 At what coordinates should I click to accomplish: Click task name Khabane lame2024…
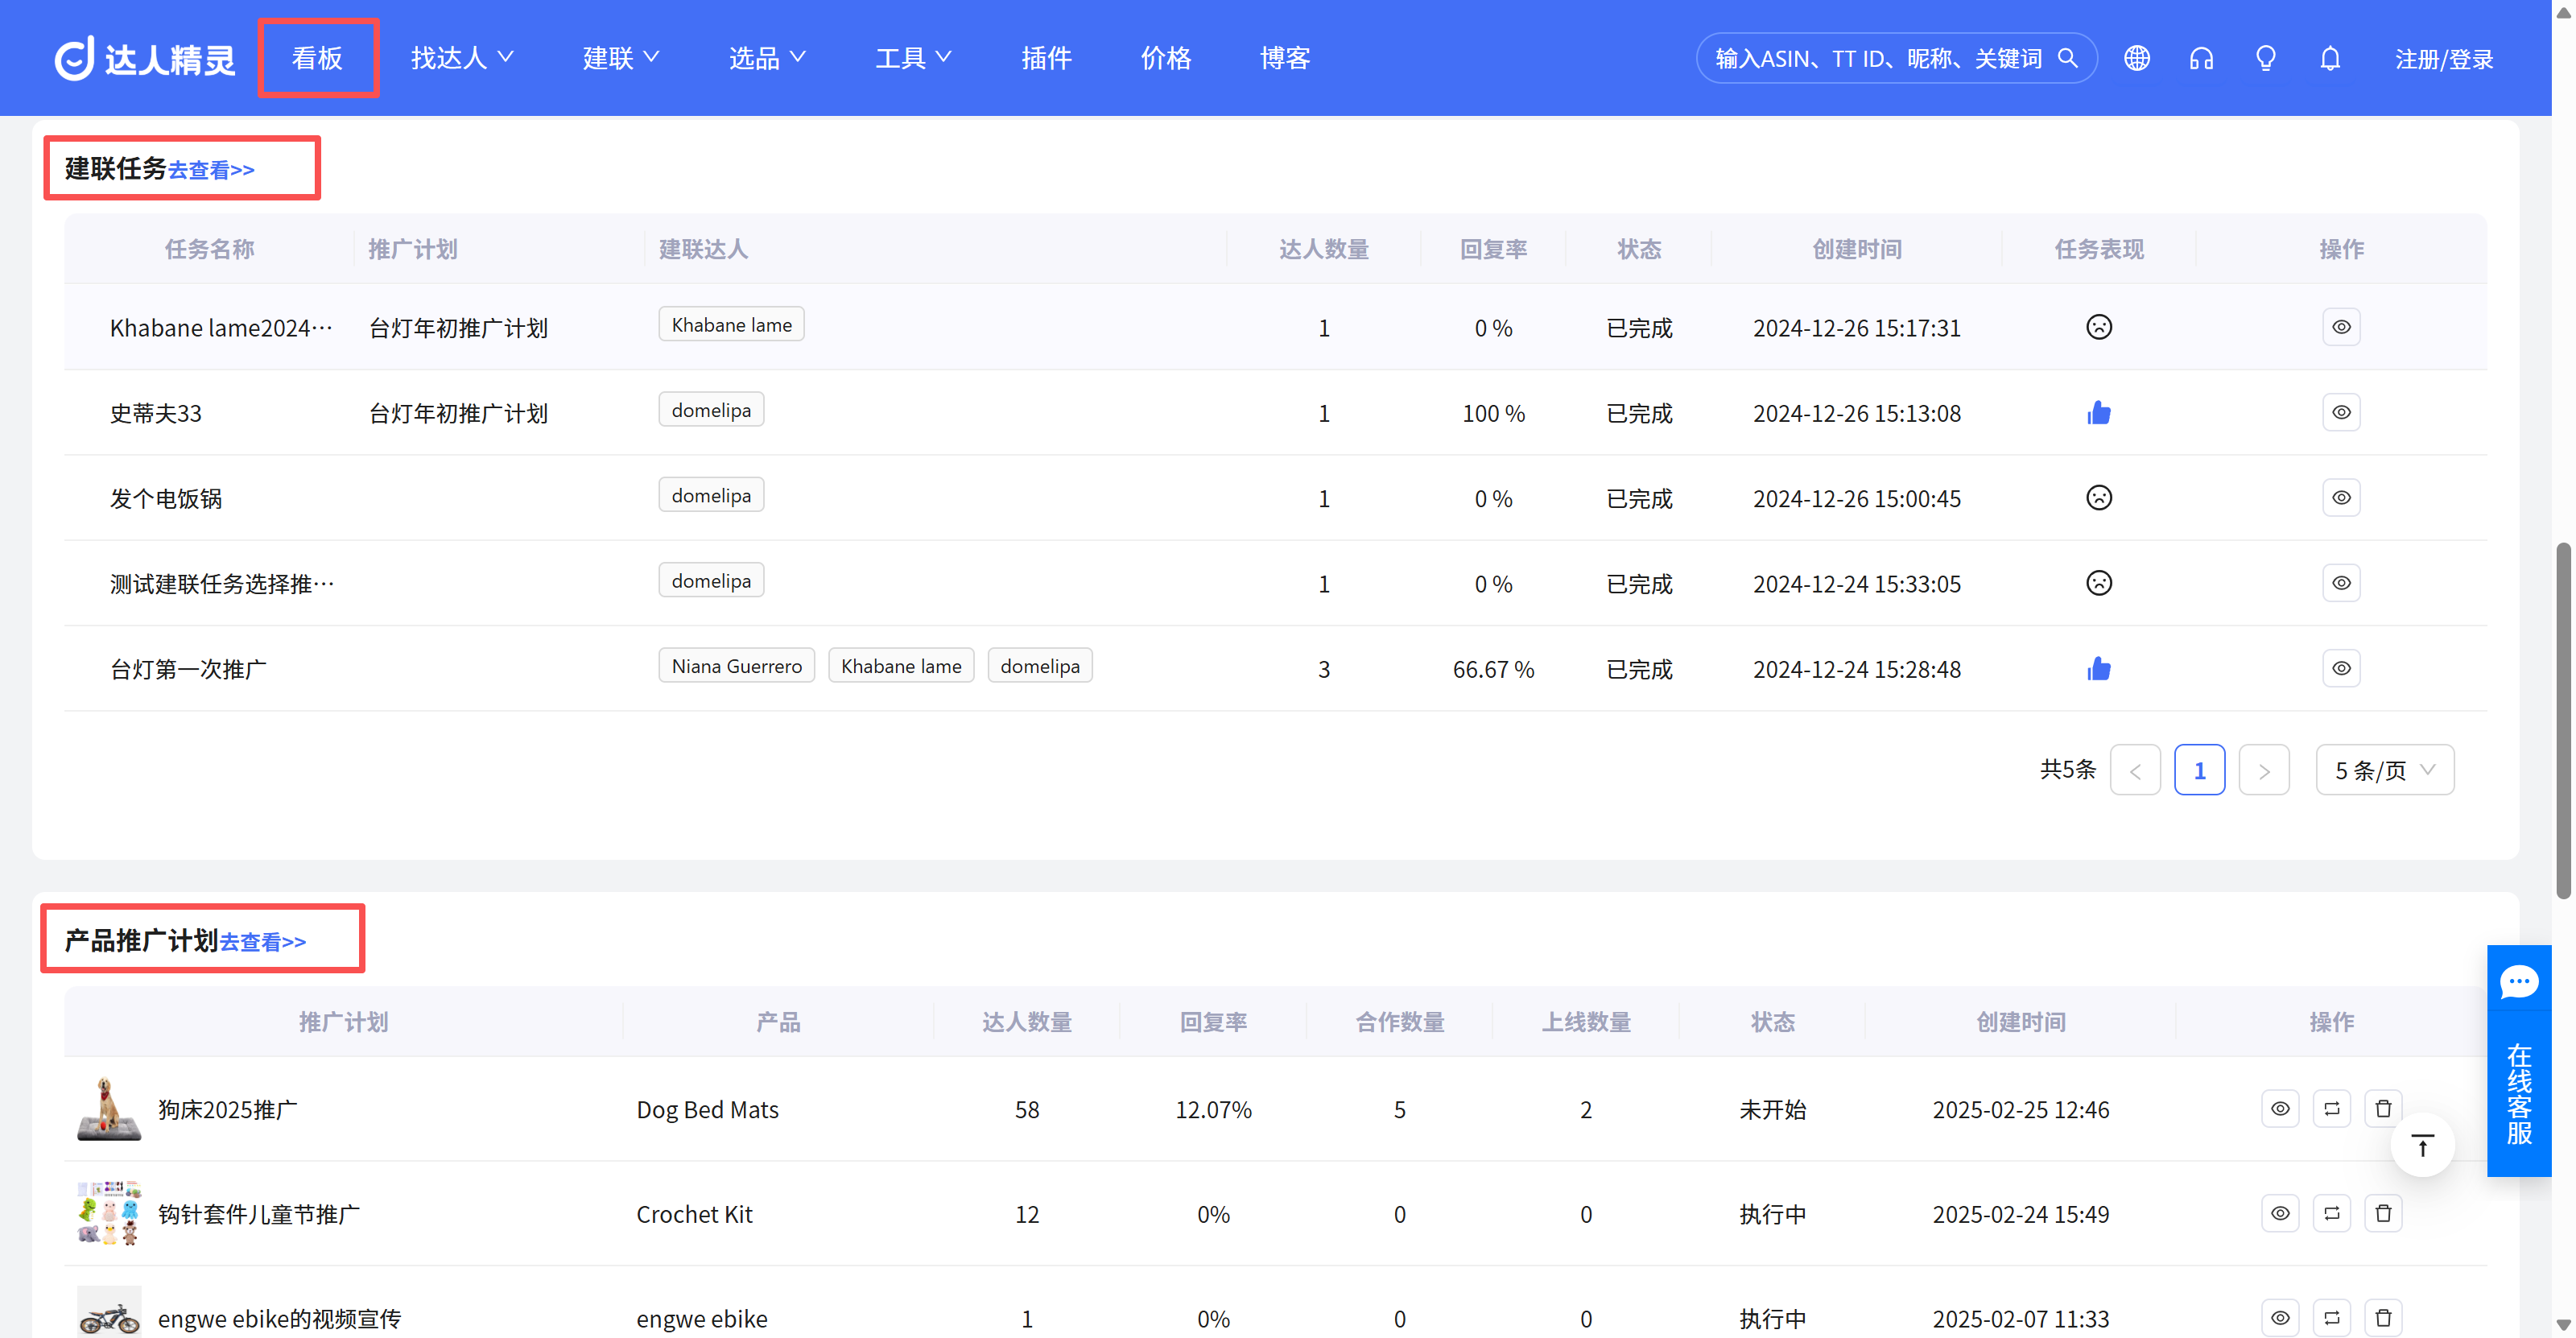(221, 328)
